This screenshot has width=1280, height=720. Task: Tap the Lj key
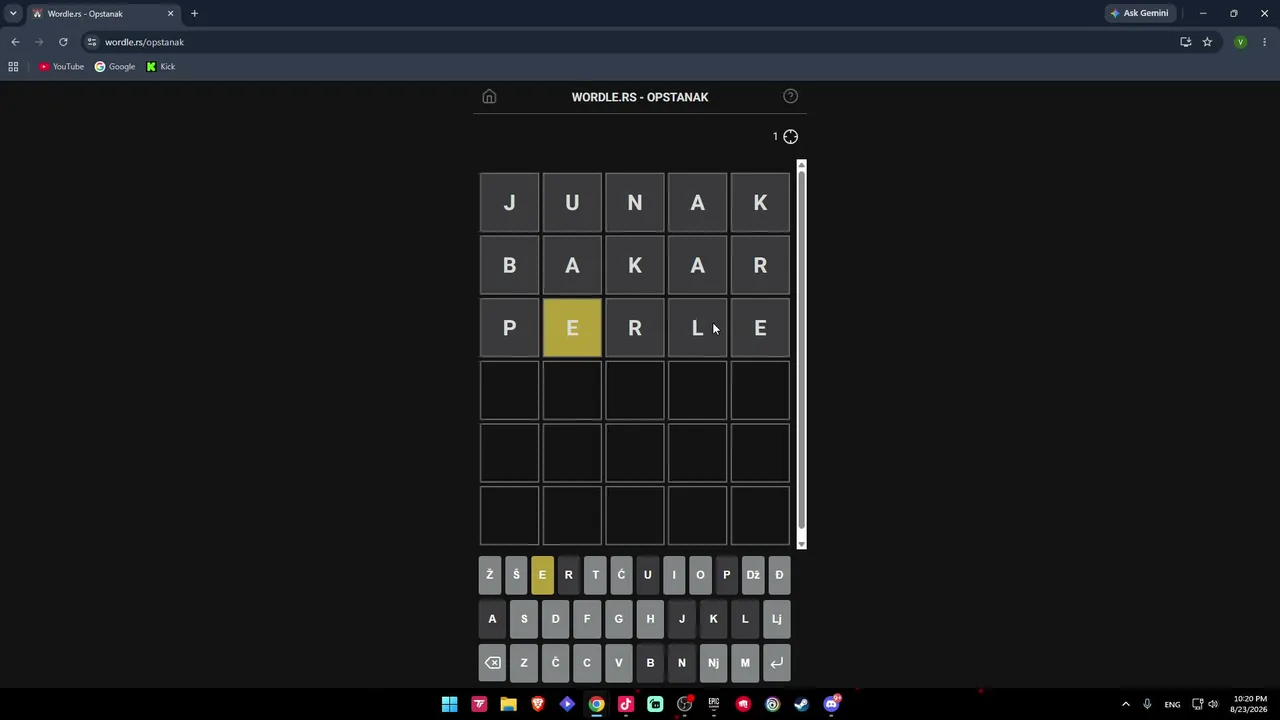click(x=776, y=619)
